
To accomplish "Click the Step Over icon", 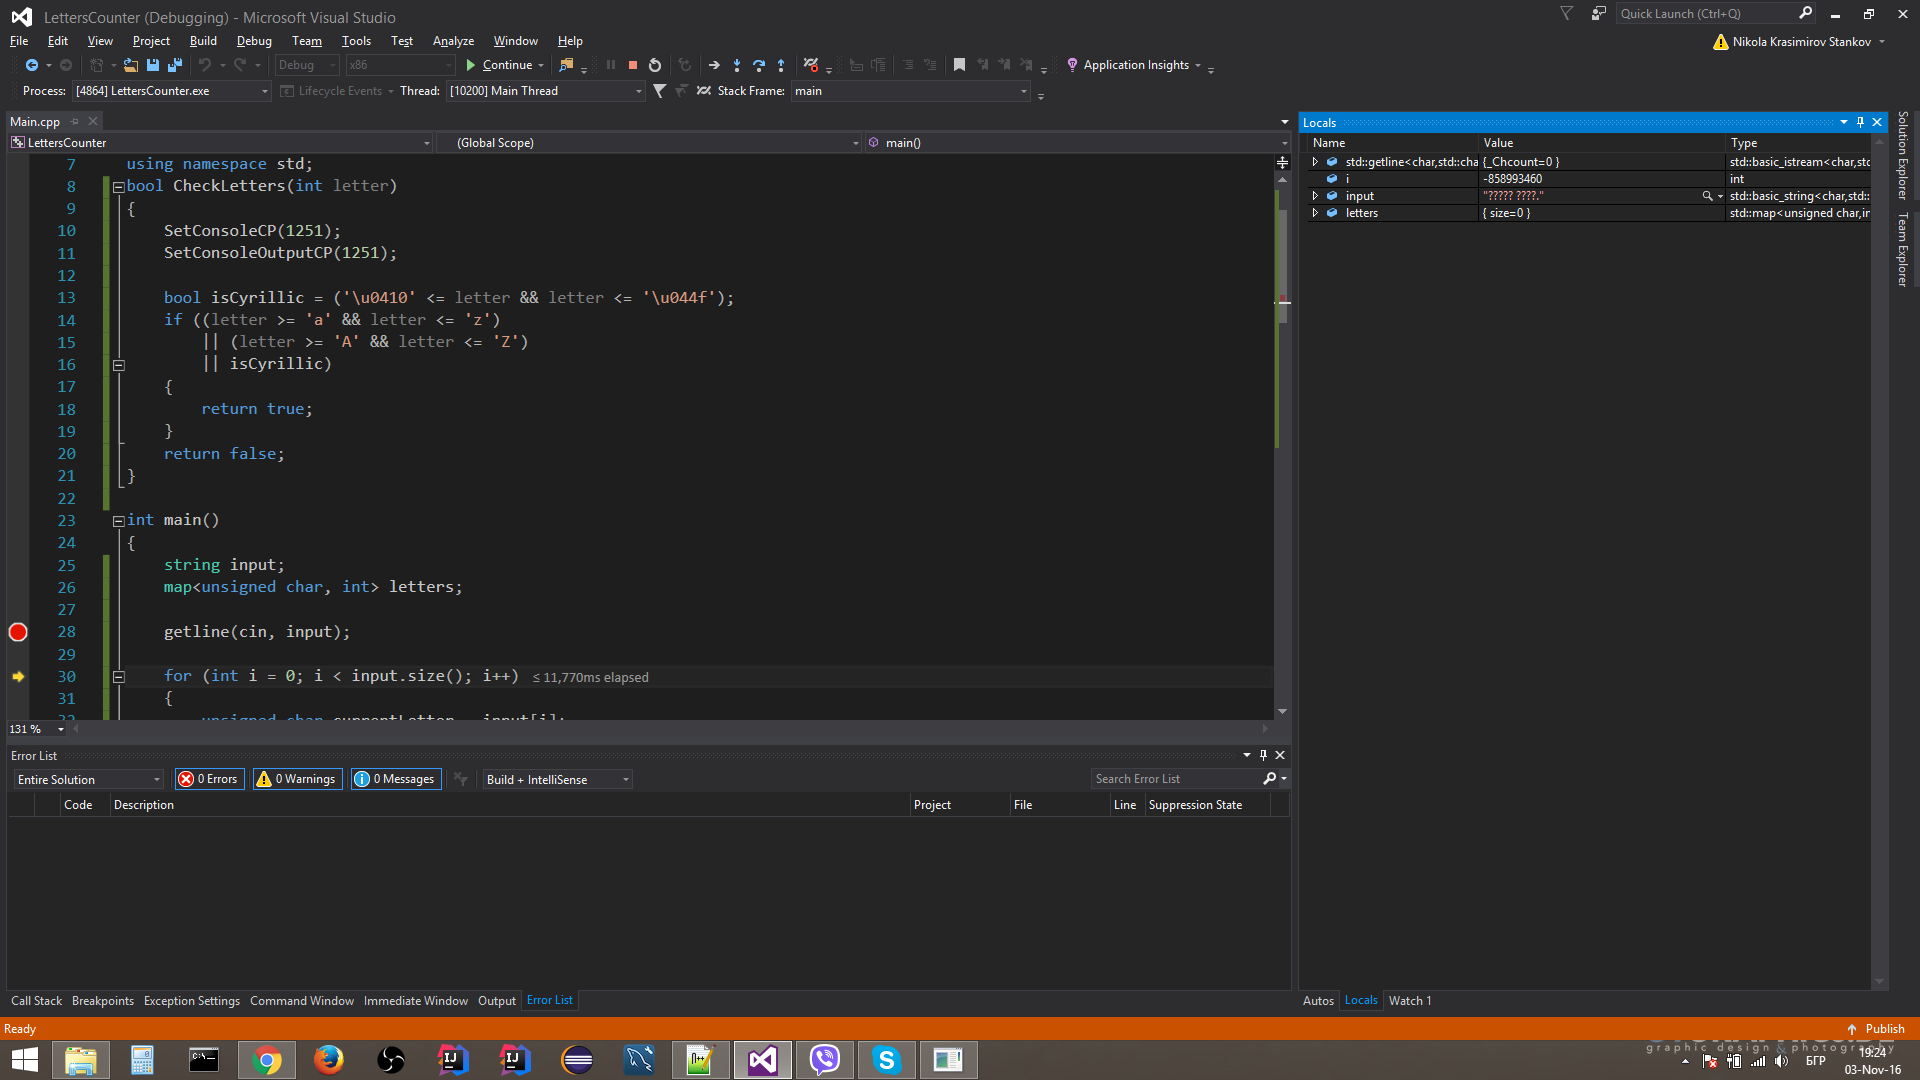I will tap(759, 65).
